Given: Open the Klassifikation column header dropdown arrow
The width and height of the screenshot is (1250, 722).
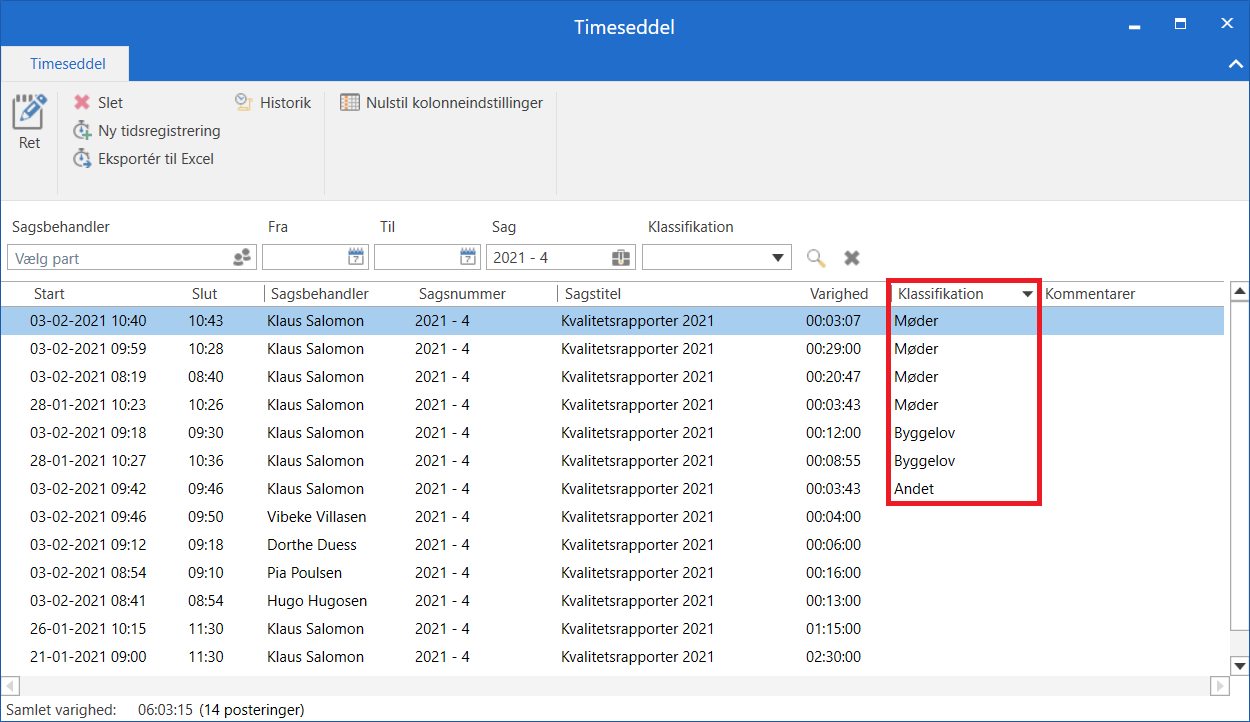Looking at the screenshot, I should [x=1027, y=295].
